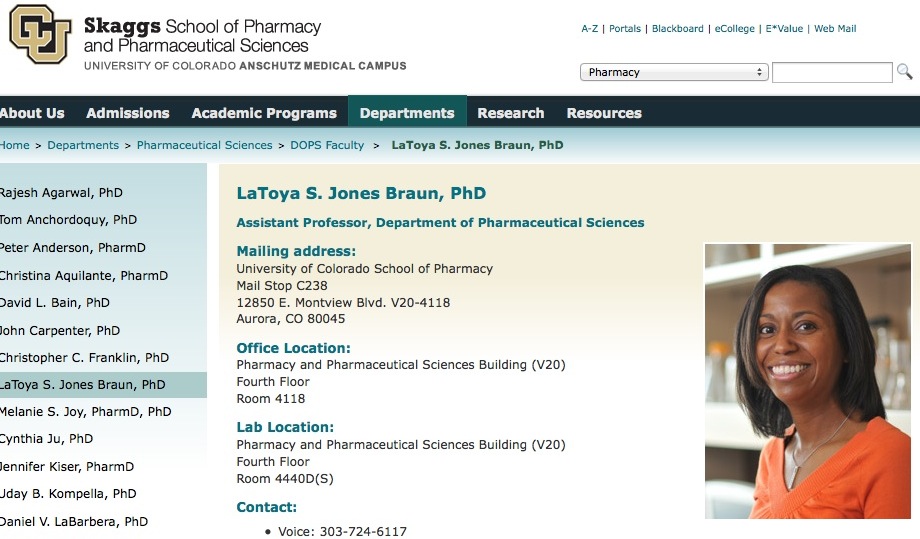Go to DOPS Faculty breadcrumb
Image resolution: width=920 pixels, height=539 pixels.
point(327,145)
